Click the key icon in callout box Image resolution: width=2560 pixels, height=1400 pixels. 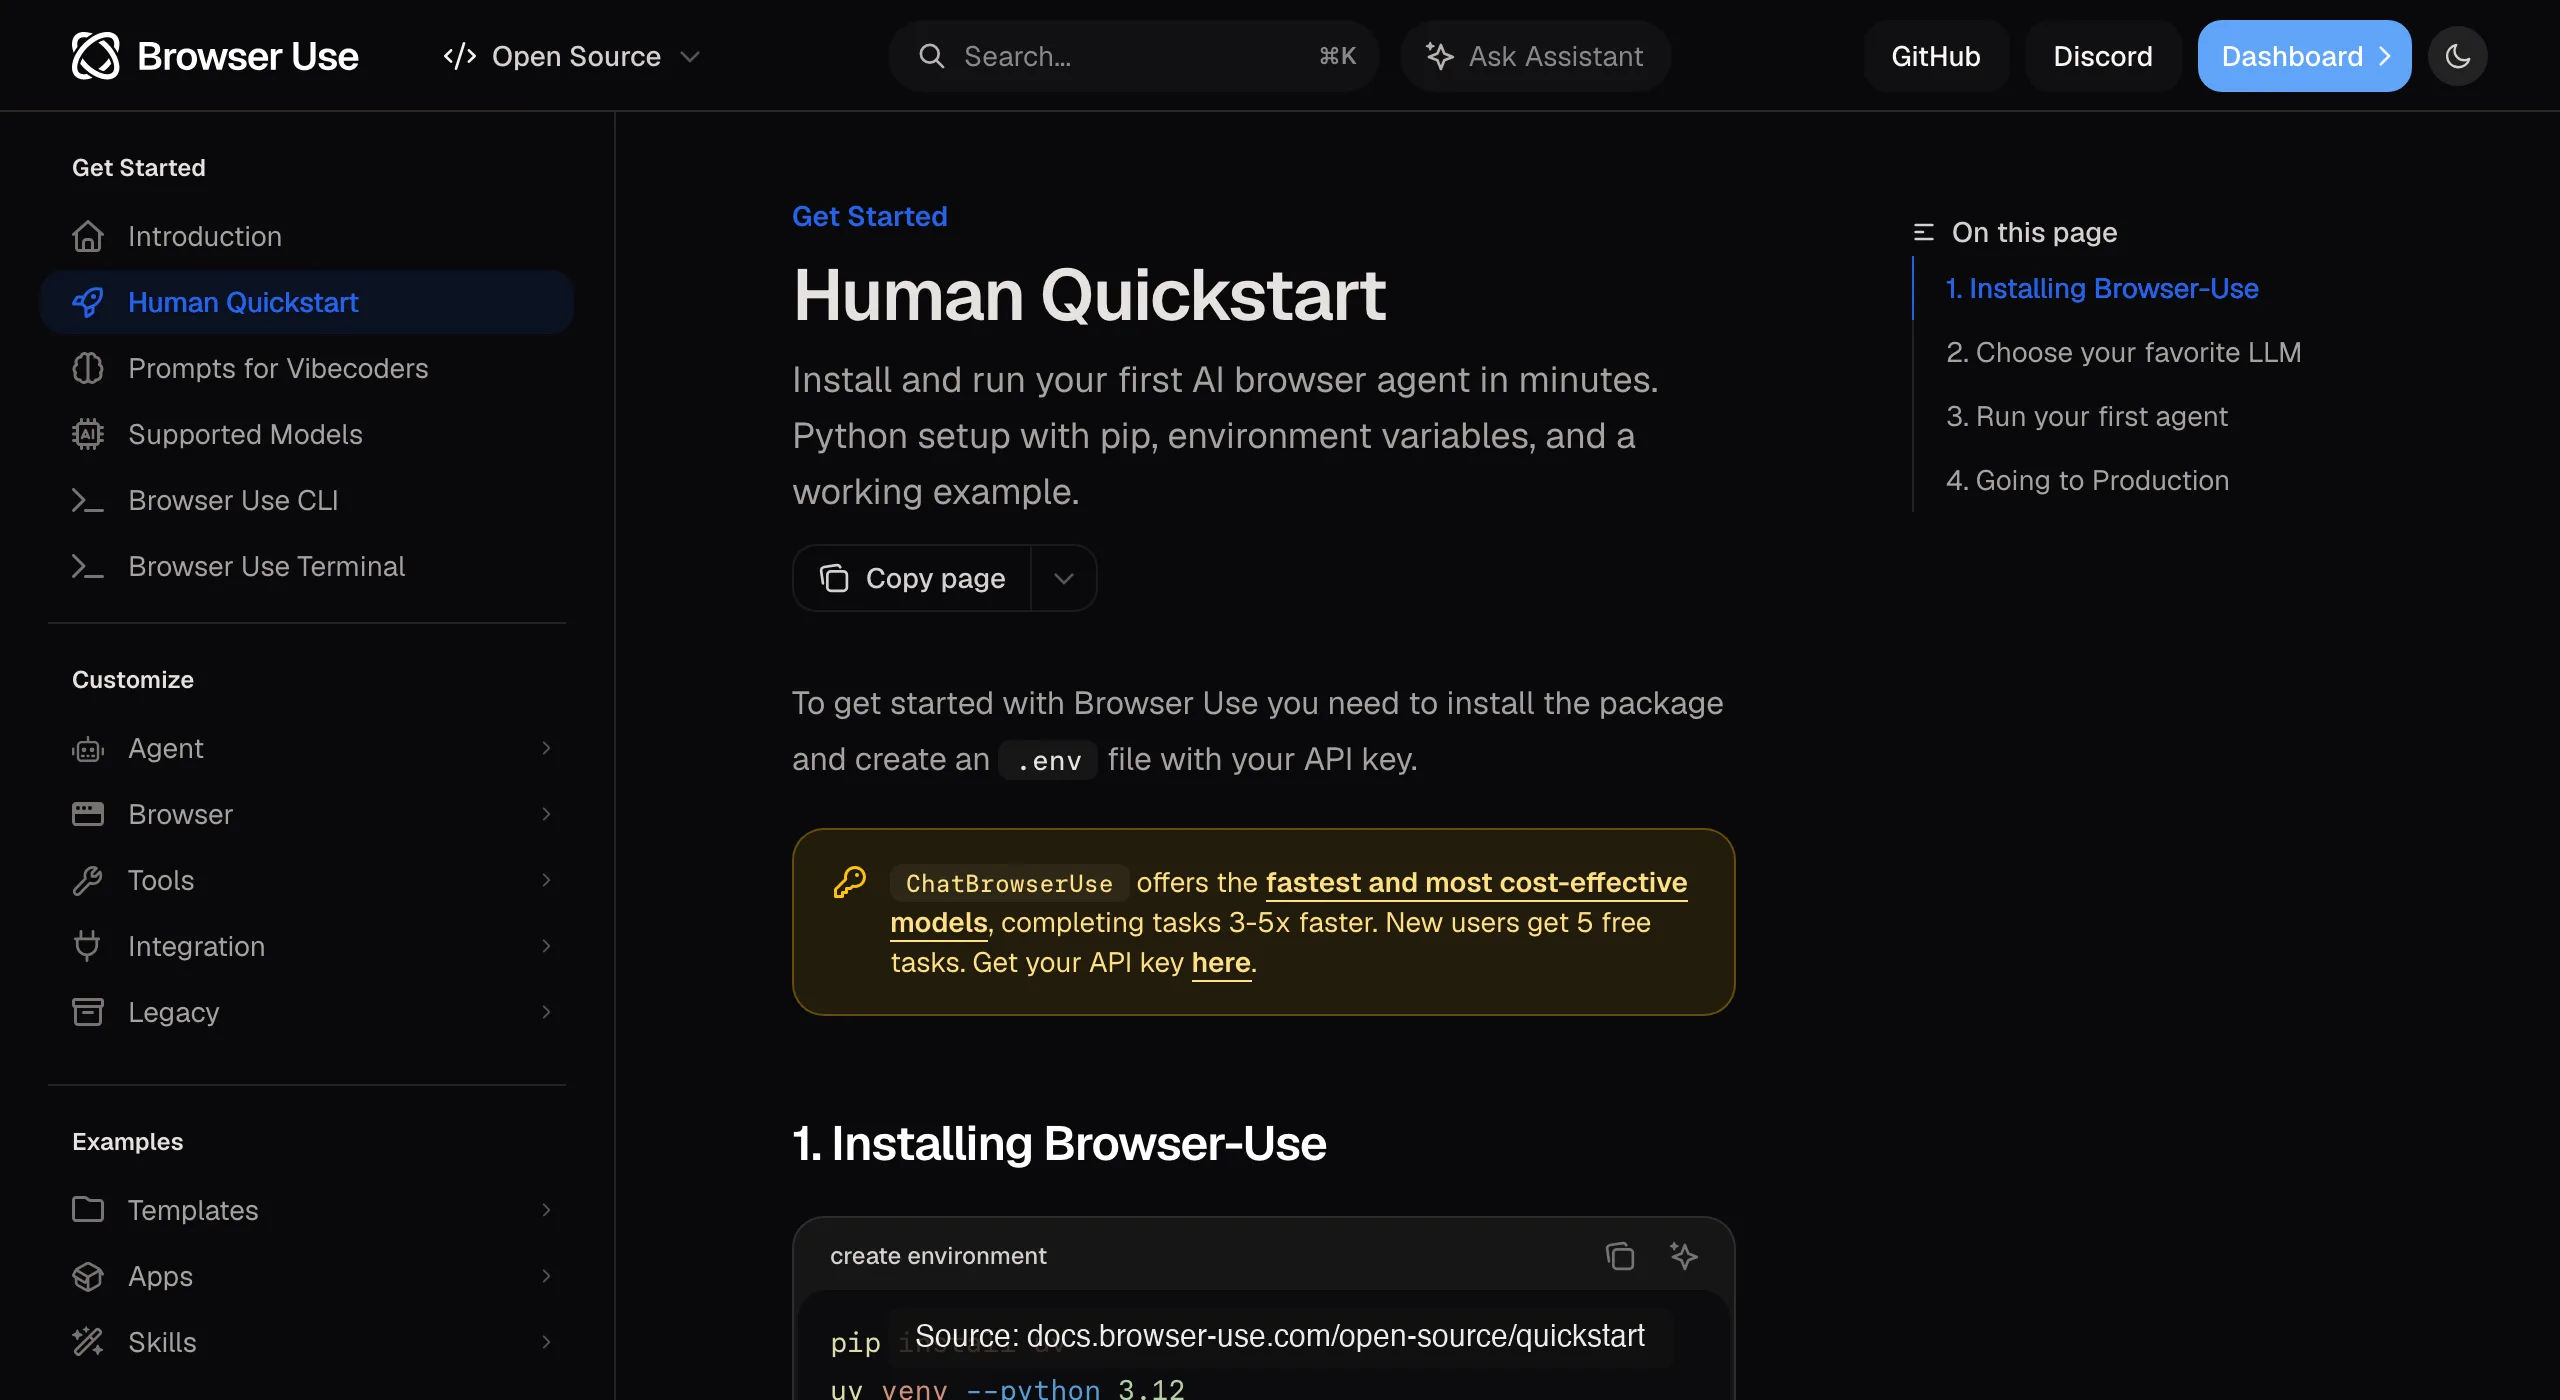coord(850,882)
